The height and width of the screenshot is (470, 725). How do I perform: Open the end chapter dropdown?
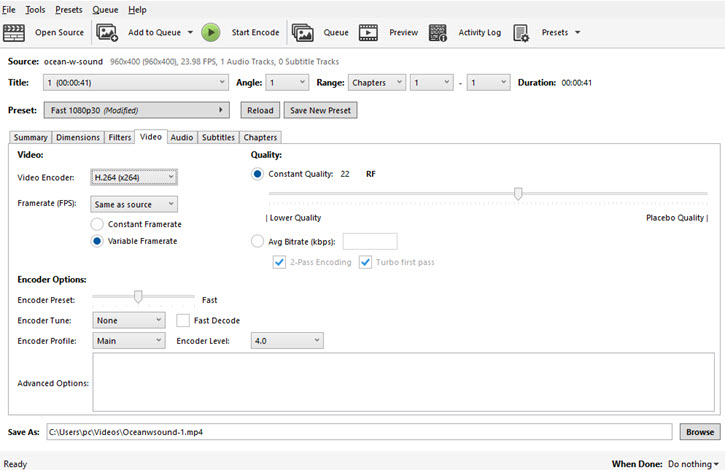[488, 83]
